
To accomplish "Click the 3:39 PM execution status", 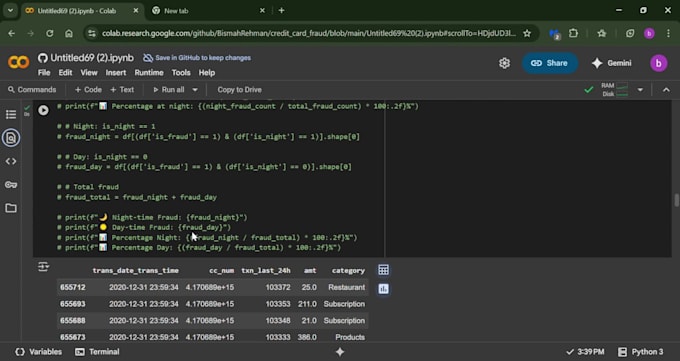I will [585, 352].
